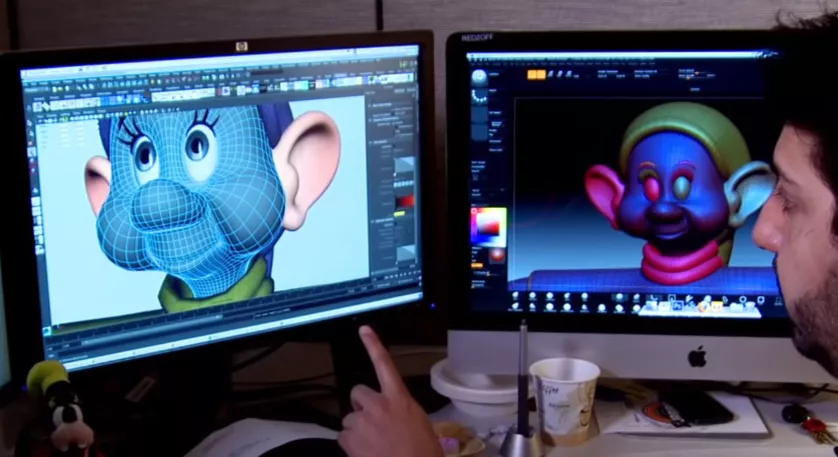Select the first shelf tab in Maya

39,98
